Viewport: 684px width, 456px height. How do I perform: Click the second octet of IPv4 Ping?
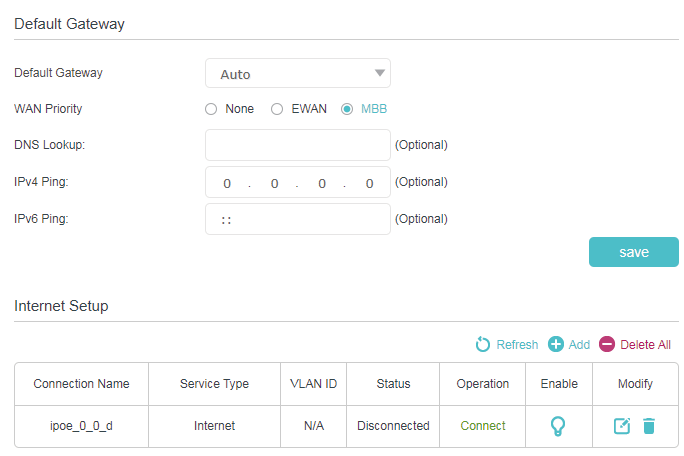click(274, 183)
